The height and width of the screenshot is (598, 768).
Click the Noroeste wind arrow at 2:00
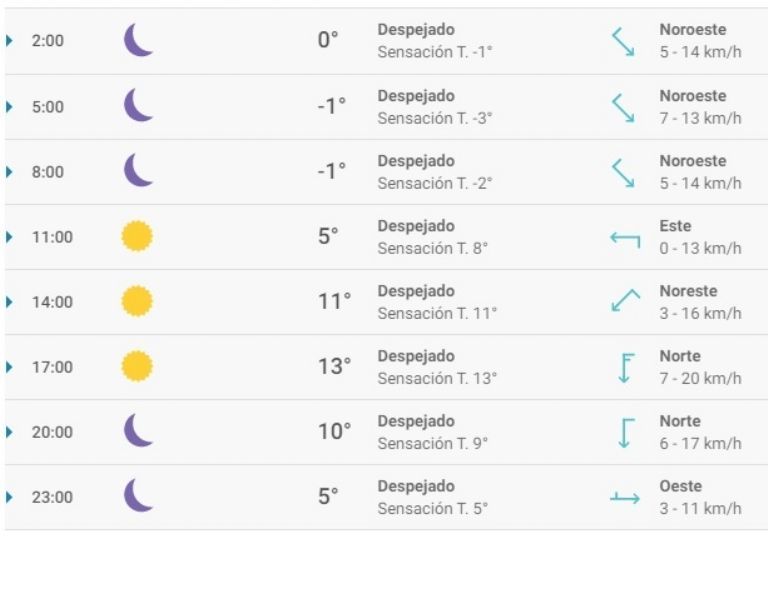[624, 41]
